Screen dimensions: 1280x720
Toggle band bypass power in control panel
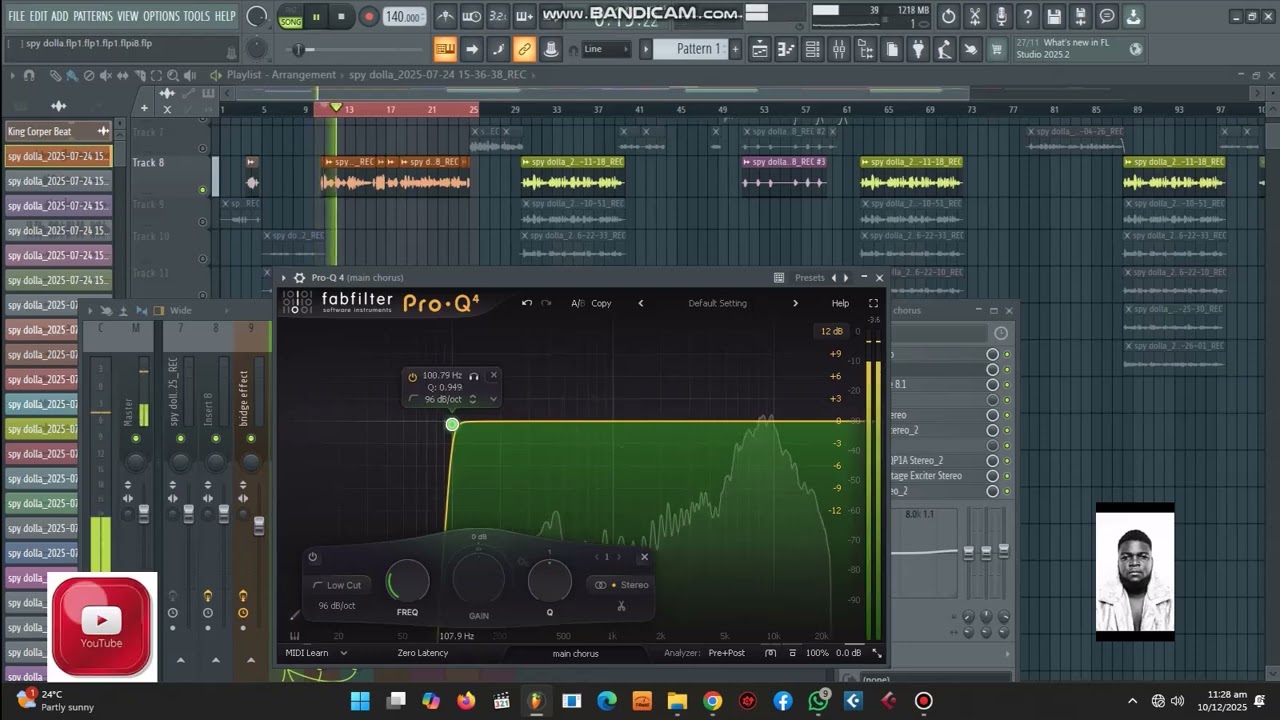[312, 557]
